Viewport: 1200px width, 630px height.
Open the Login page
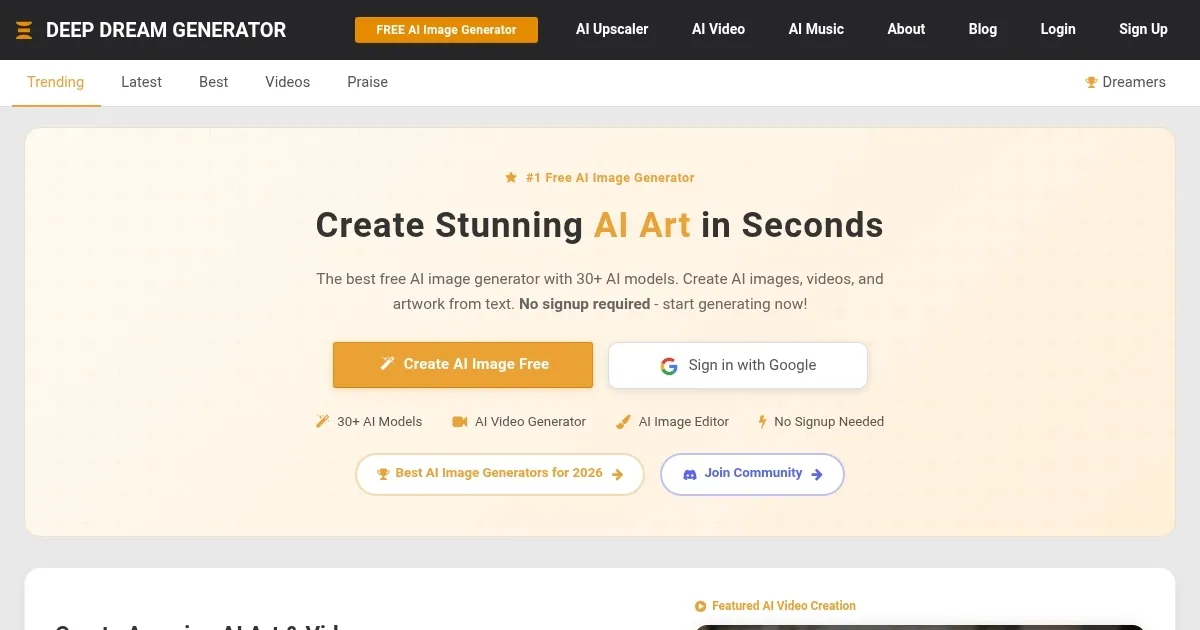pyautogui.click(x=1057, y=29)
